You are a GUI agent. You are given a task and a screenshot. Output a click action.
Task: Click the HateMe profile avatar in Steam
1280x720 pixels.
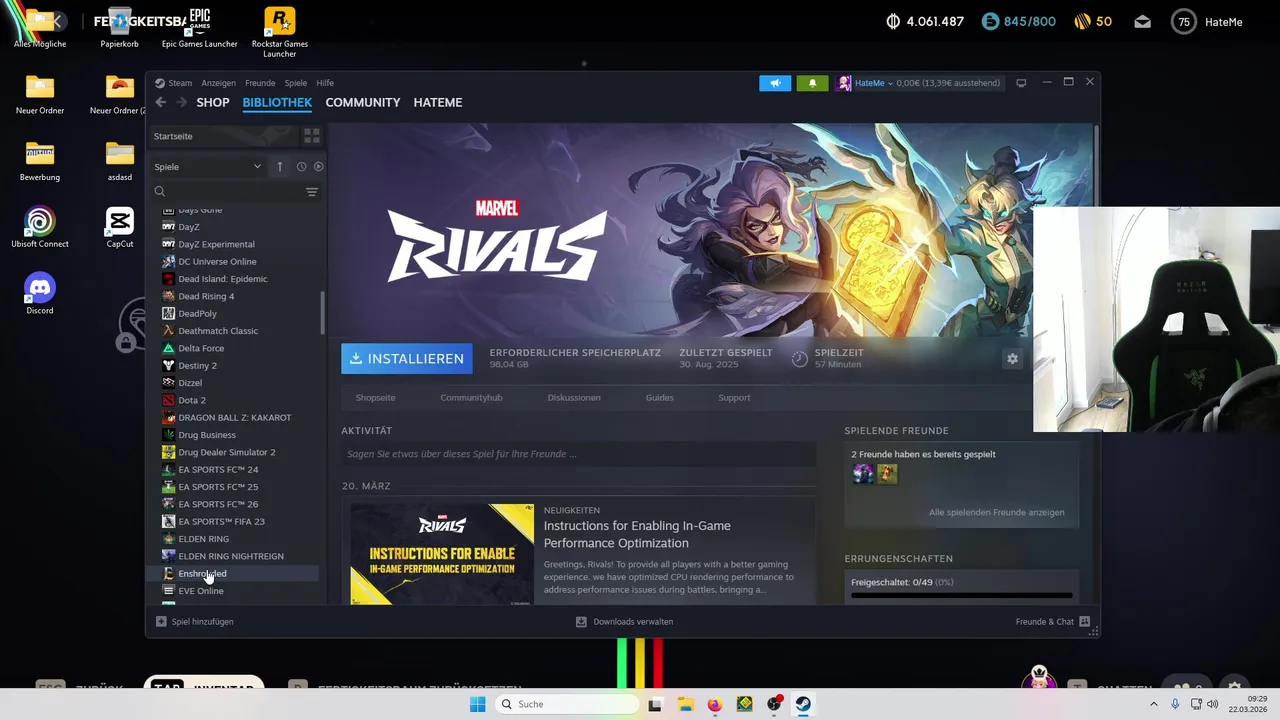[844, 83]
